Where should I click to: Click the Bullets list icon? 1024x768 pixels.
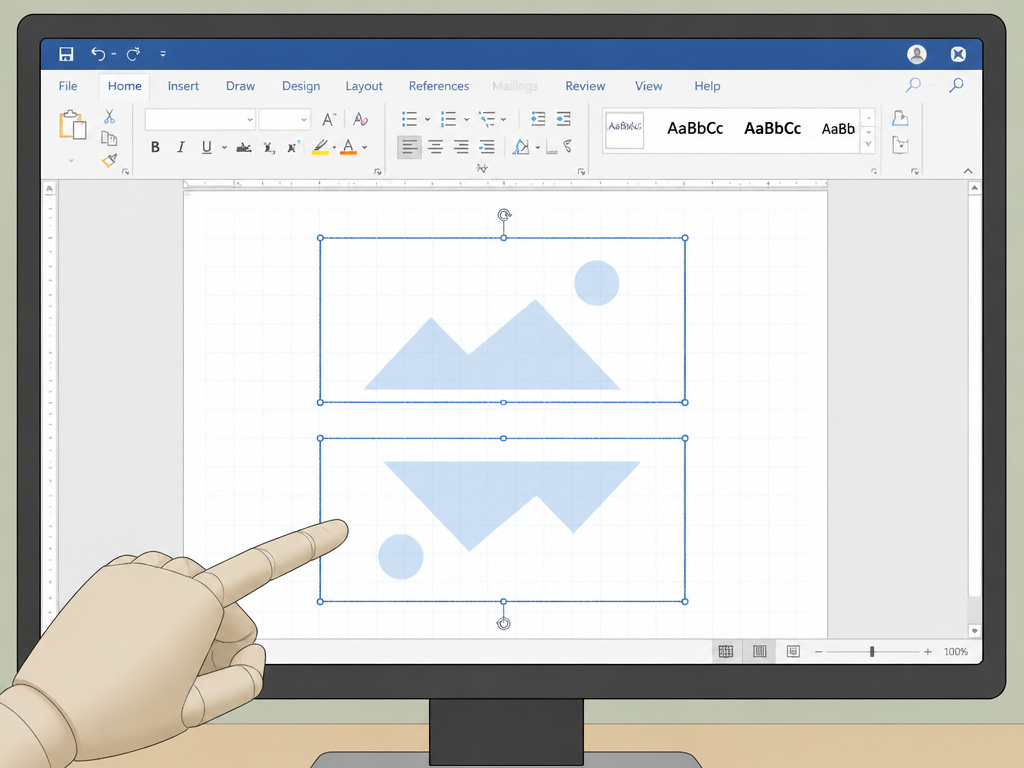click(x=409, y=119)
